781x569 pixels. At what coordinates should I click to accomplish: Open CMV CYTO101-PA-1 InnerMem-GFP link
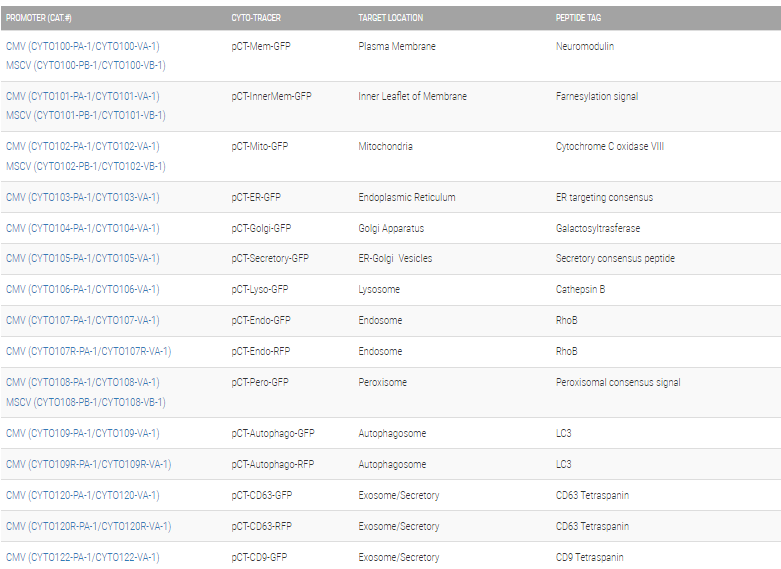(82, 96)
